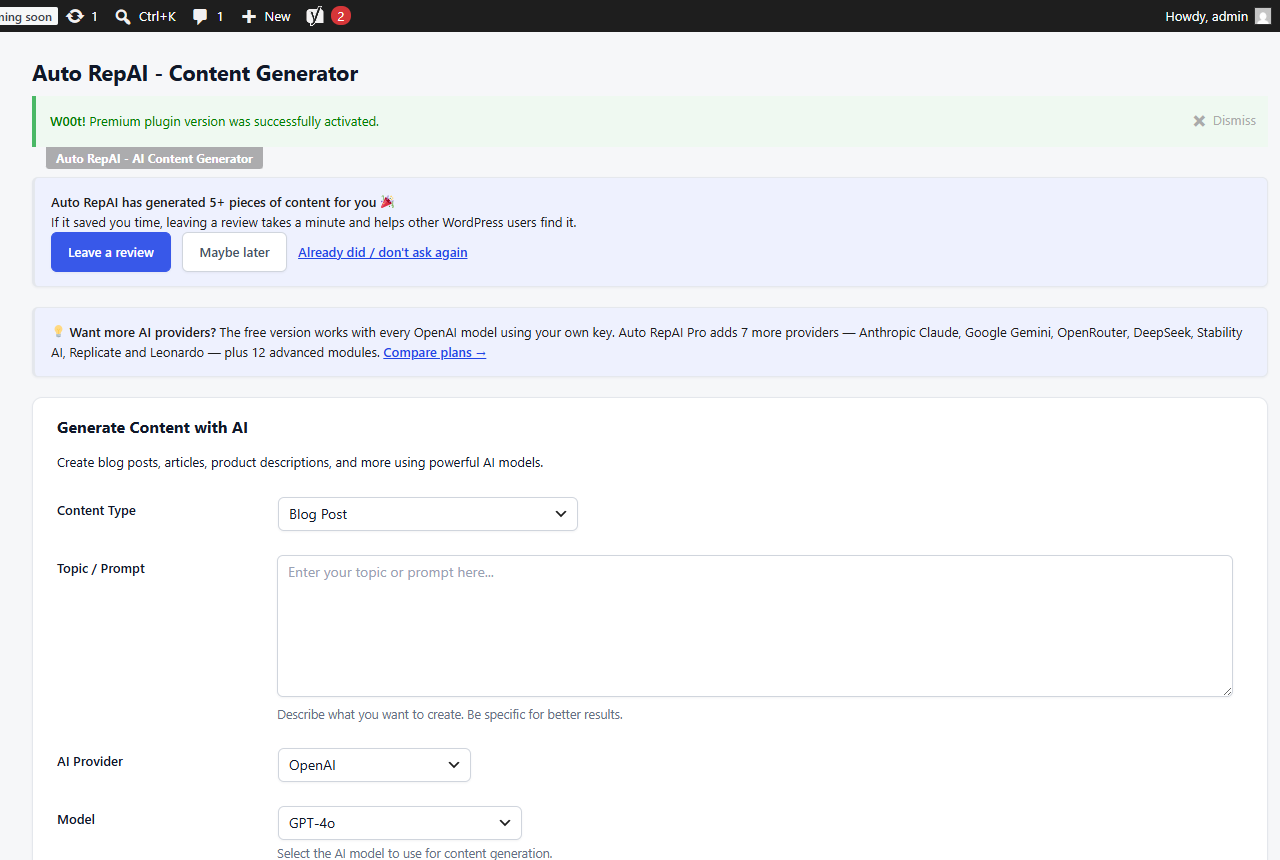Click 'Auto RepAI has generated 5+ pieces' text
The height and width of the screenshot is (860, 1280).
214,202
